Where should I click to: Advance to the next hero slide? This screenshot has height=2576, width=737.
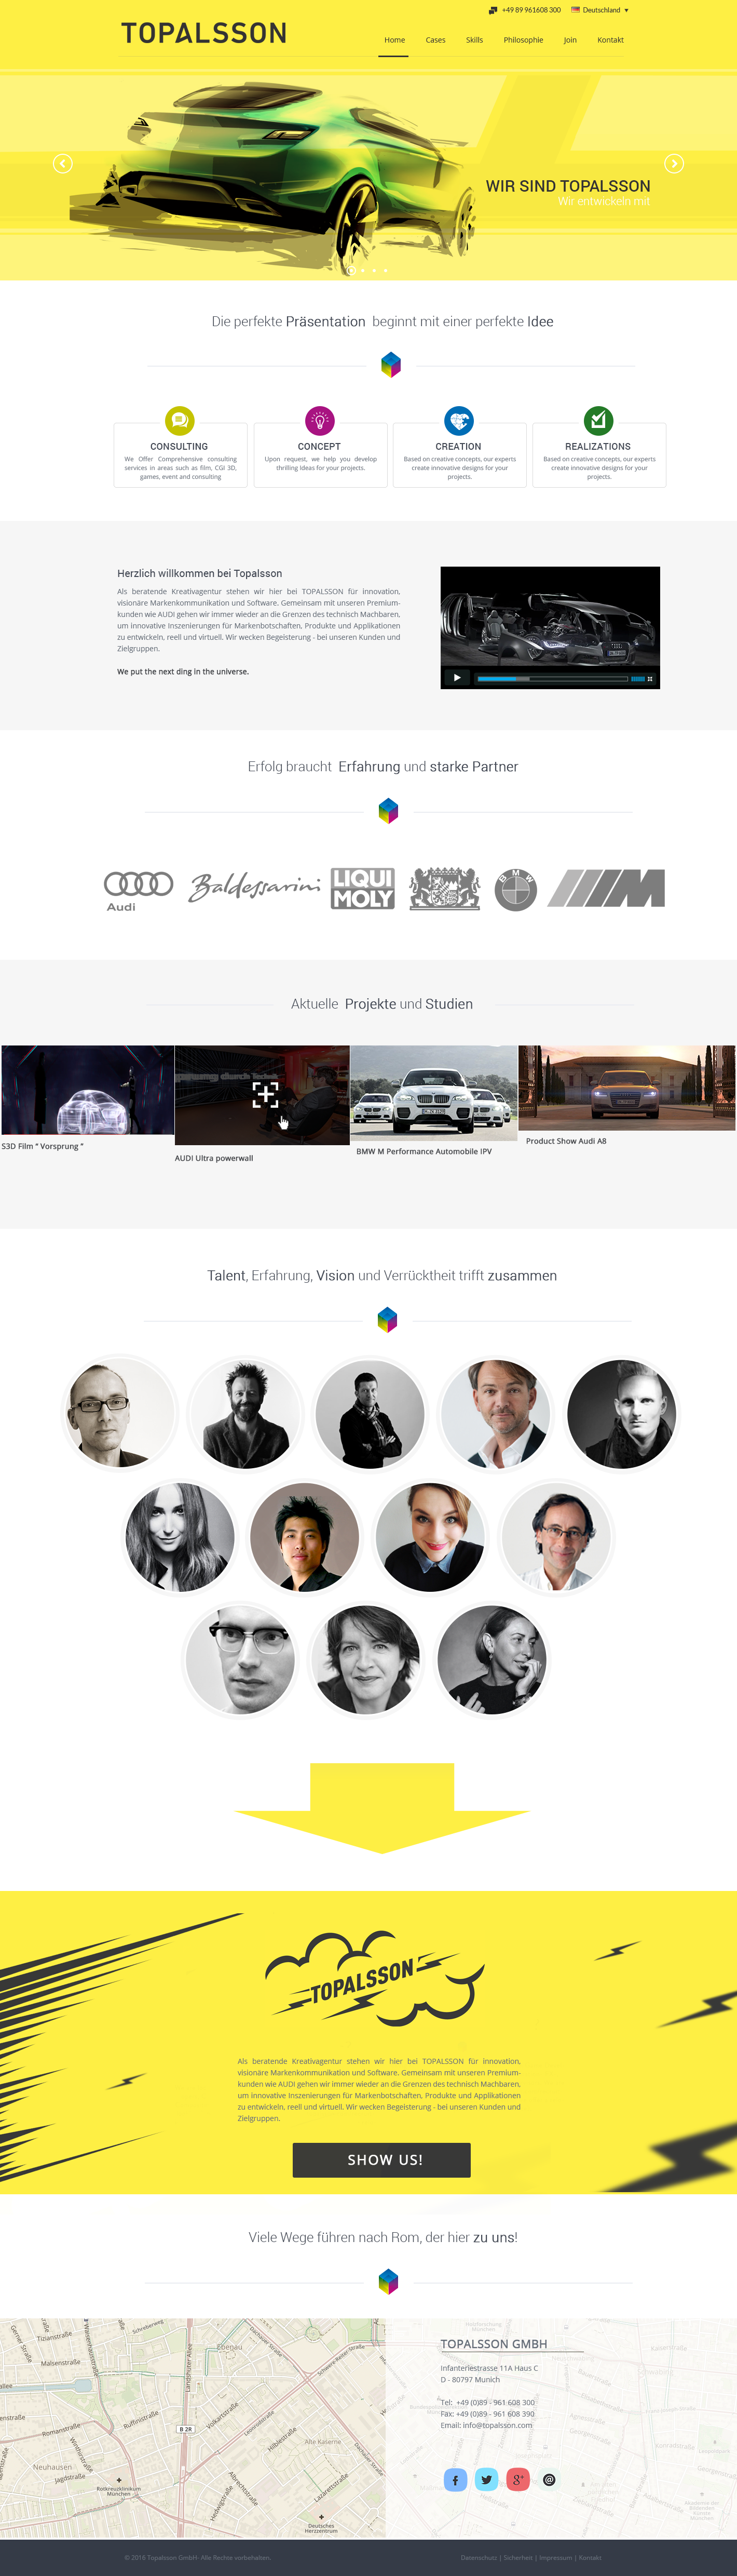click(674, 163)
